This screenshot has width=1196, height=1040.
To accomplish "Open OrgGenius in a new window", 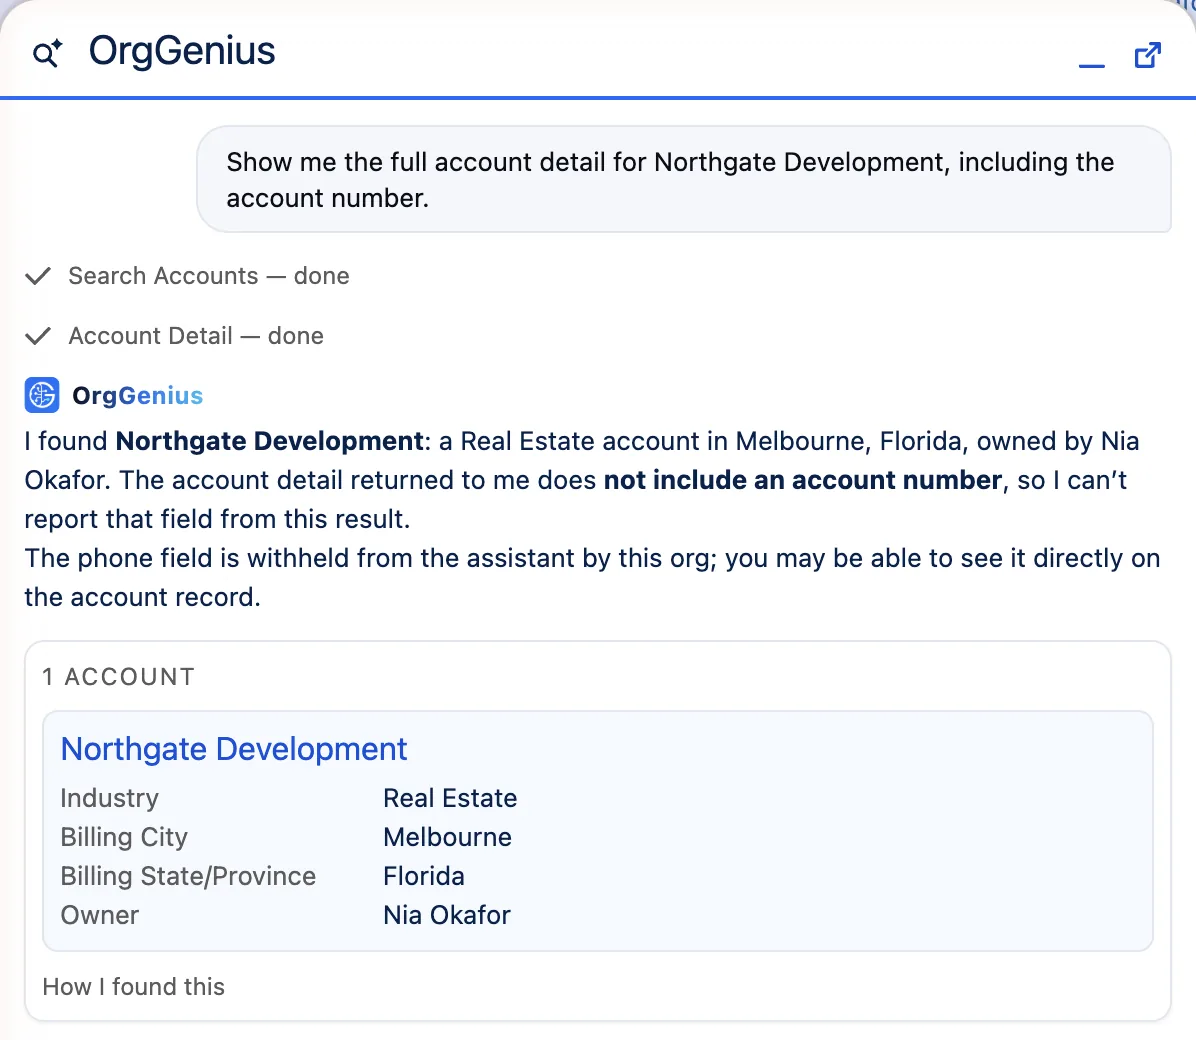I will pos(1148,55).
